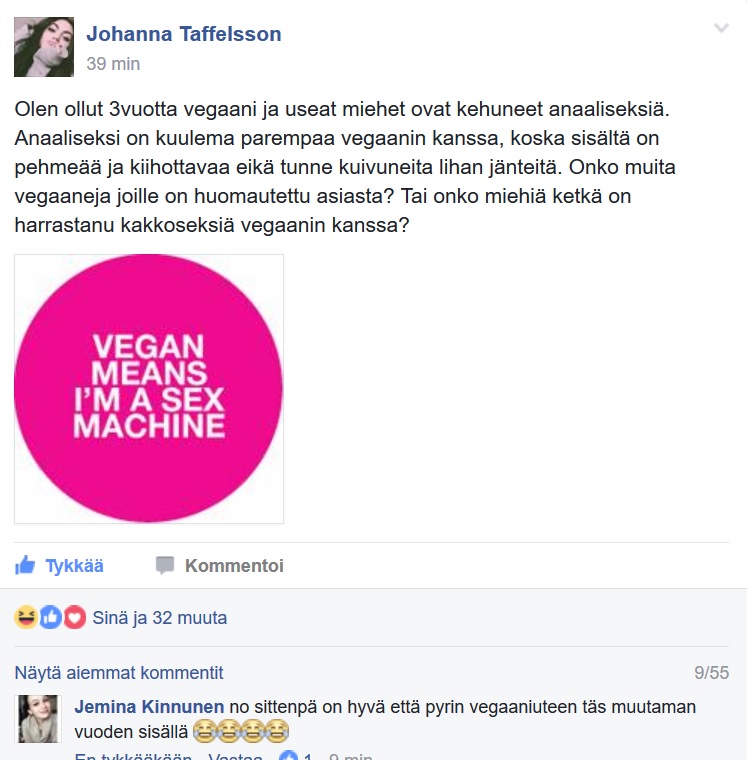Click Johanna Taffelsson's profile picture
This screenshot has height=760, width=747.
(44, 47)
